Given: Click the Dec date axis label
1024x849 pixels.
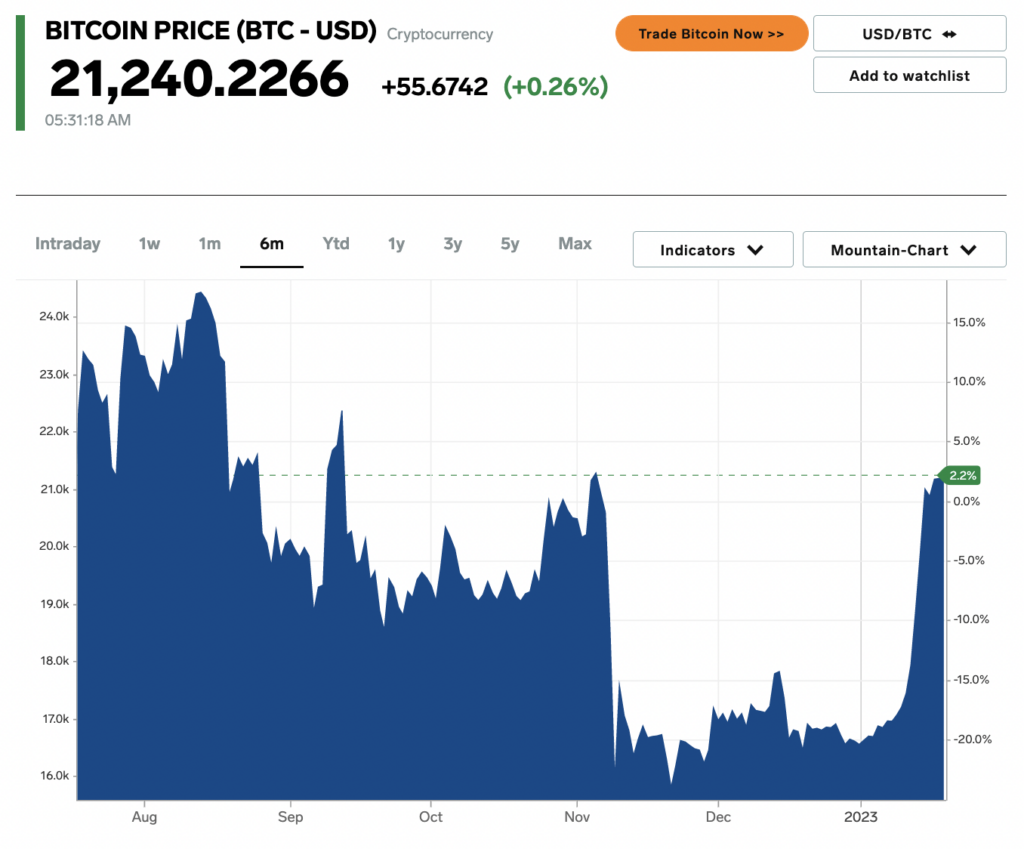Looking at the screenshot, I should (718, 817).
